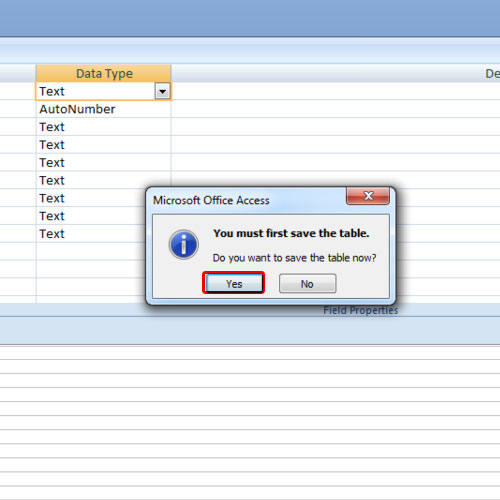Choose No in the save dialog
Image resolution: width=500 pixels, height=500 pixels.
(x=307, y=284)
